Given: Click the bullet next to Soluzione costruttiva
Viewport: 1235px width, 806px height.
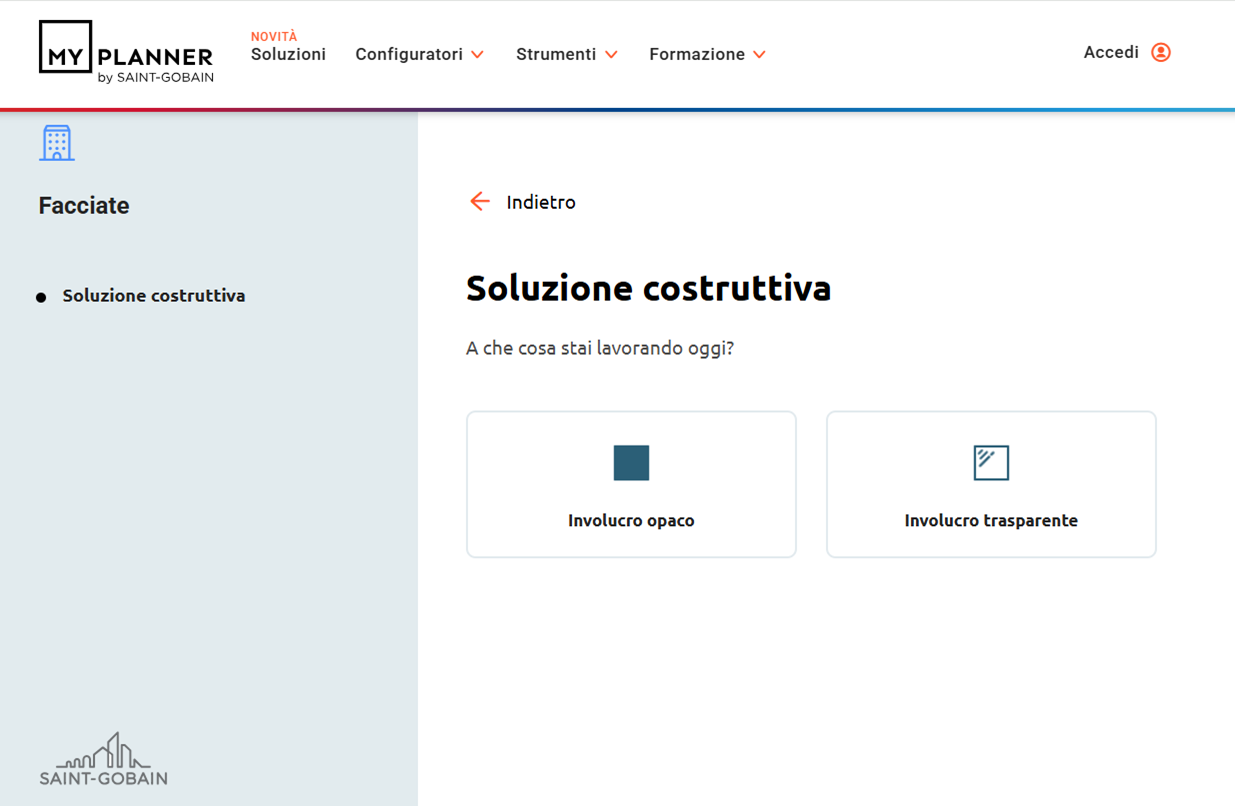Looking at the screenshot, I should point(41,297).
